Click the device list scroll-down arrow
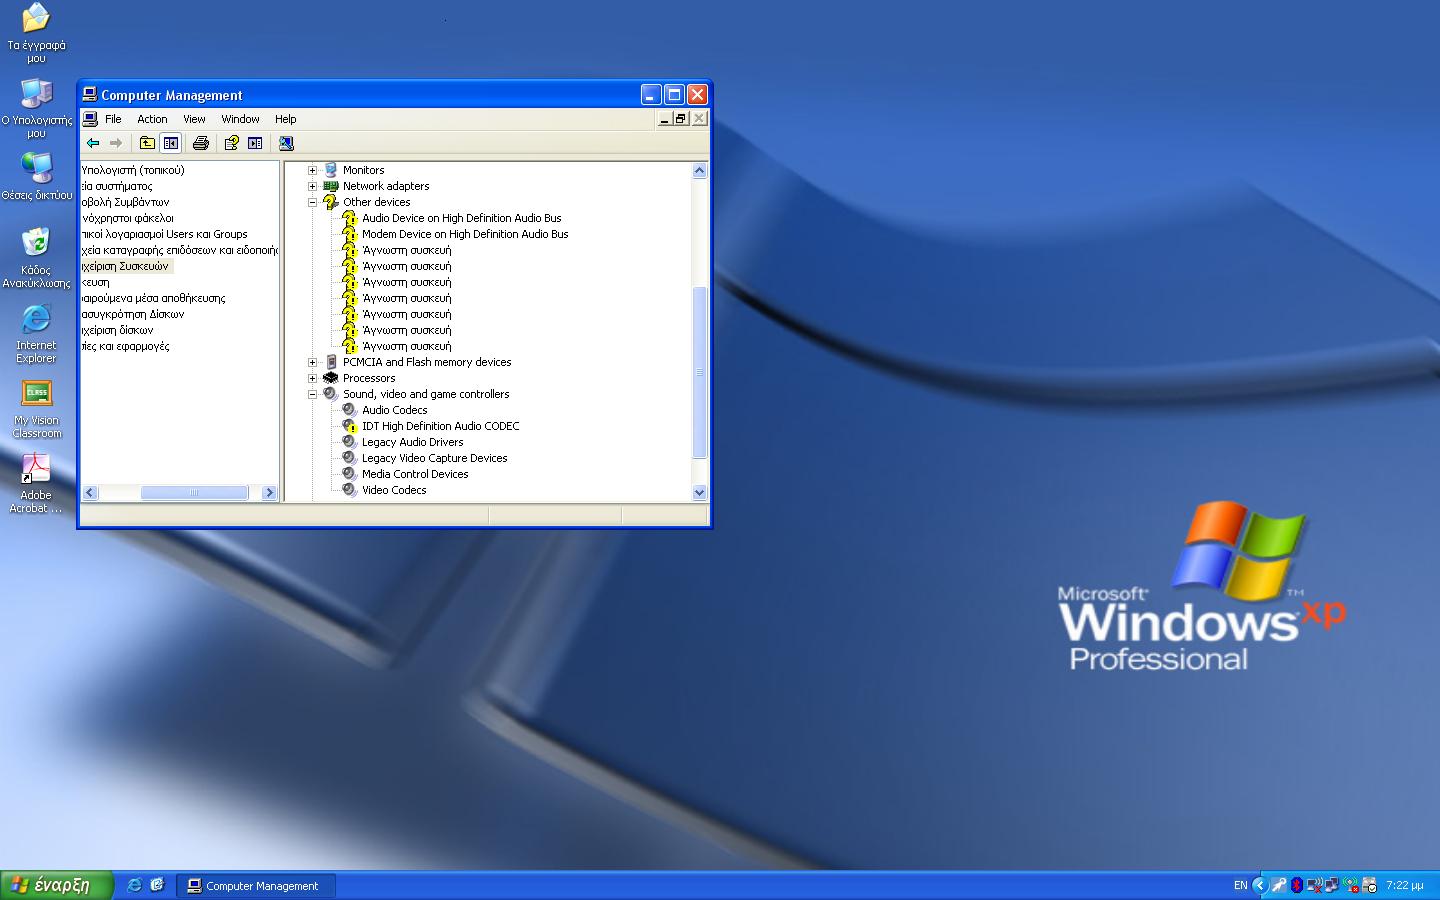 (x=699, y=492)
